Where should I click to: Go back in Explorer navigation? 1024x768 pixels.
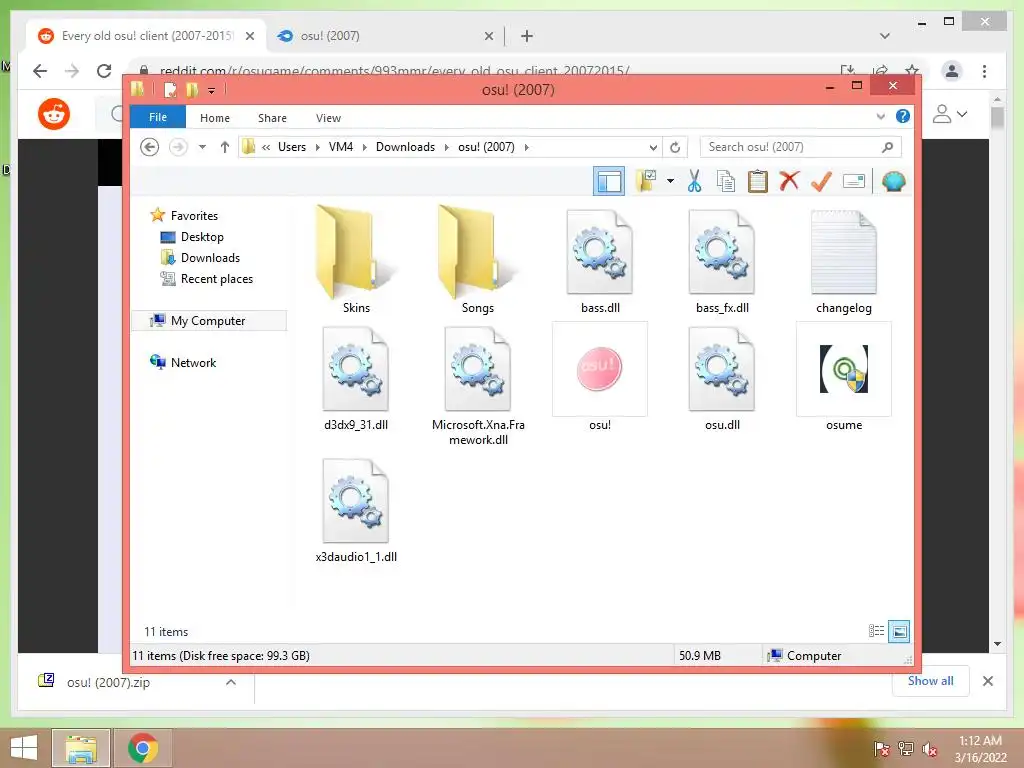[150, 147]
